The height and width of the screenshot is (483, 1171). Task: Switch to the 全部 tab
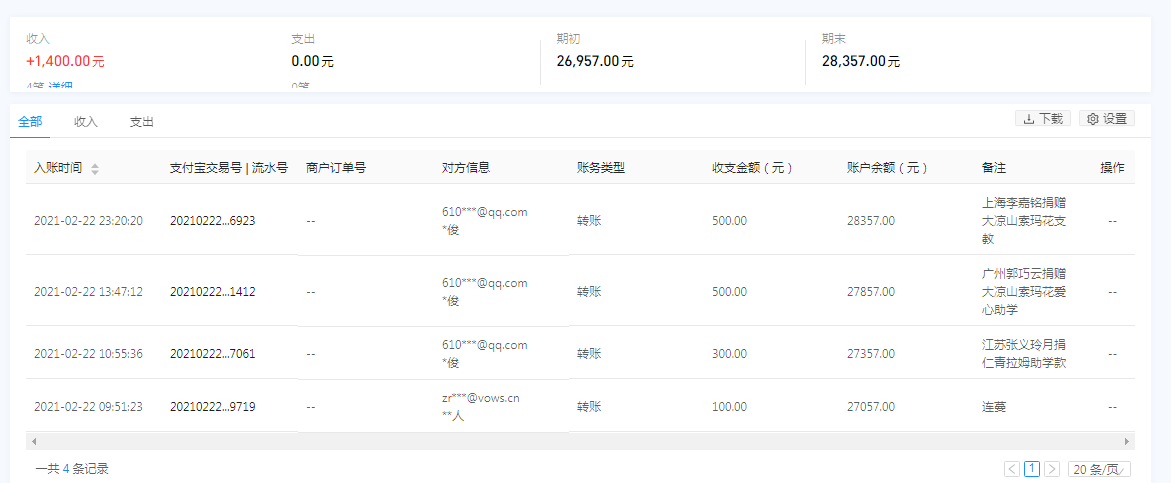coord(30,122)
